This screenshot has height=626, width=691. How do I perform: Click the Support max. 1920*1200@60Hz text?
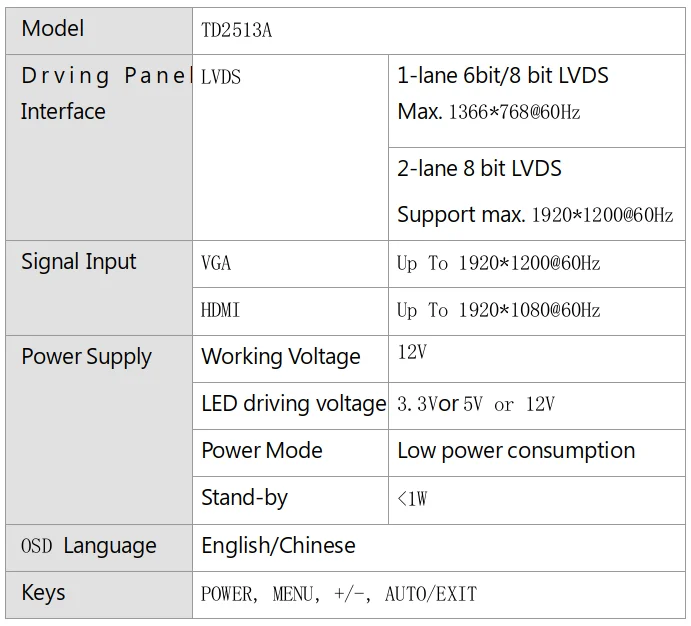pos(535,215)
